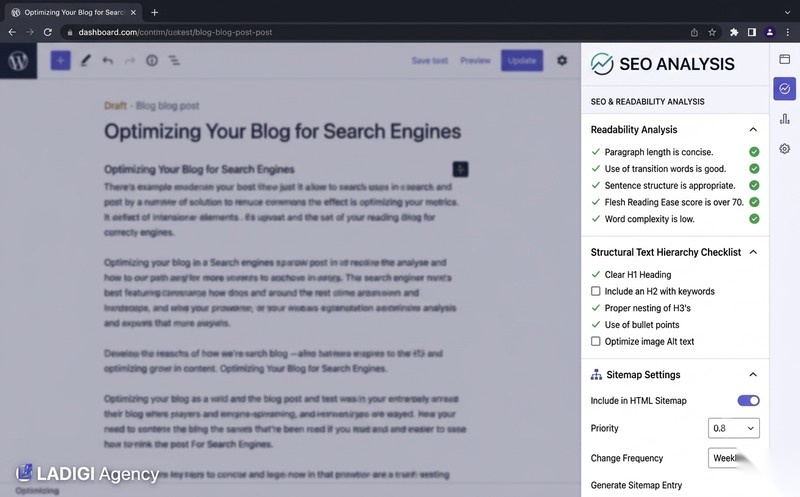Screen dimensions: 800x497
Task: Click the Save text link
Action: [x=430, y=61]
